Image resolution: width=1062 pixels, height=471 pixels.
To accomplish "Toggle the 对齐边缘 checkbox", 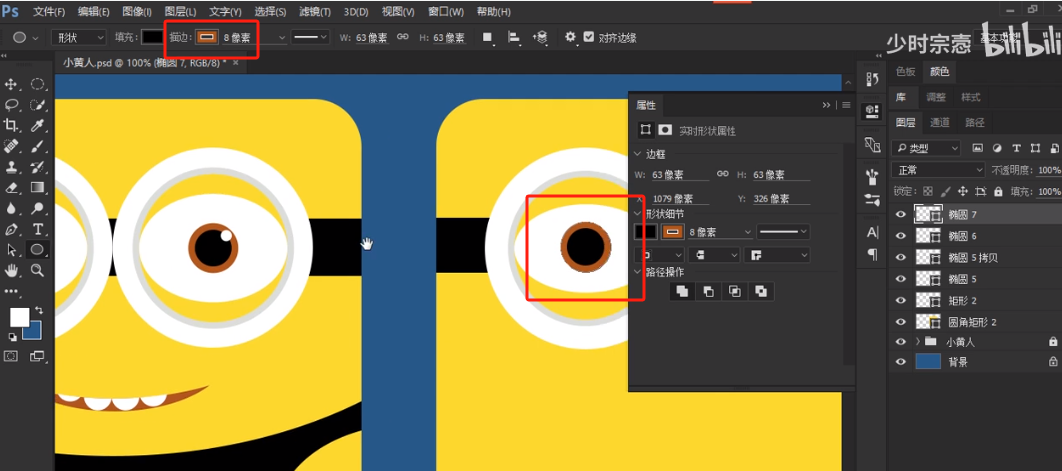I will pyautogui.click(x=589, y=37).
